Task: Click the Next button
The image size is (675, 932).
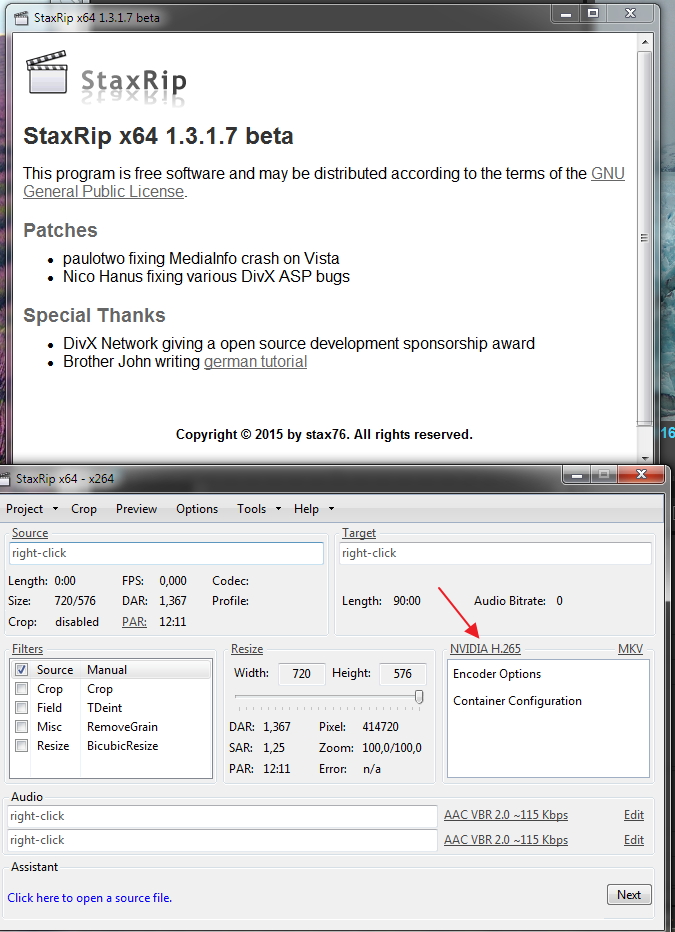Action: [629, 895]
